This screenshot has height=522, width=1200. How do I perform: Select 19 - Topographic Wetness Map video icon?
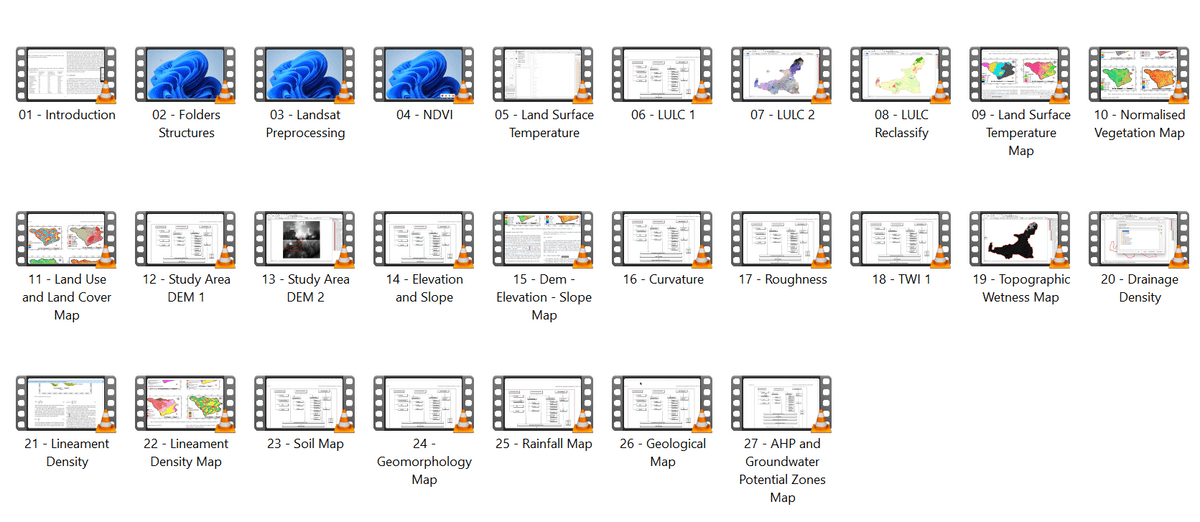[x=1020, y=240]
